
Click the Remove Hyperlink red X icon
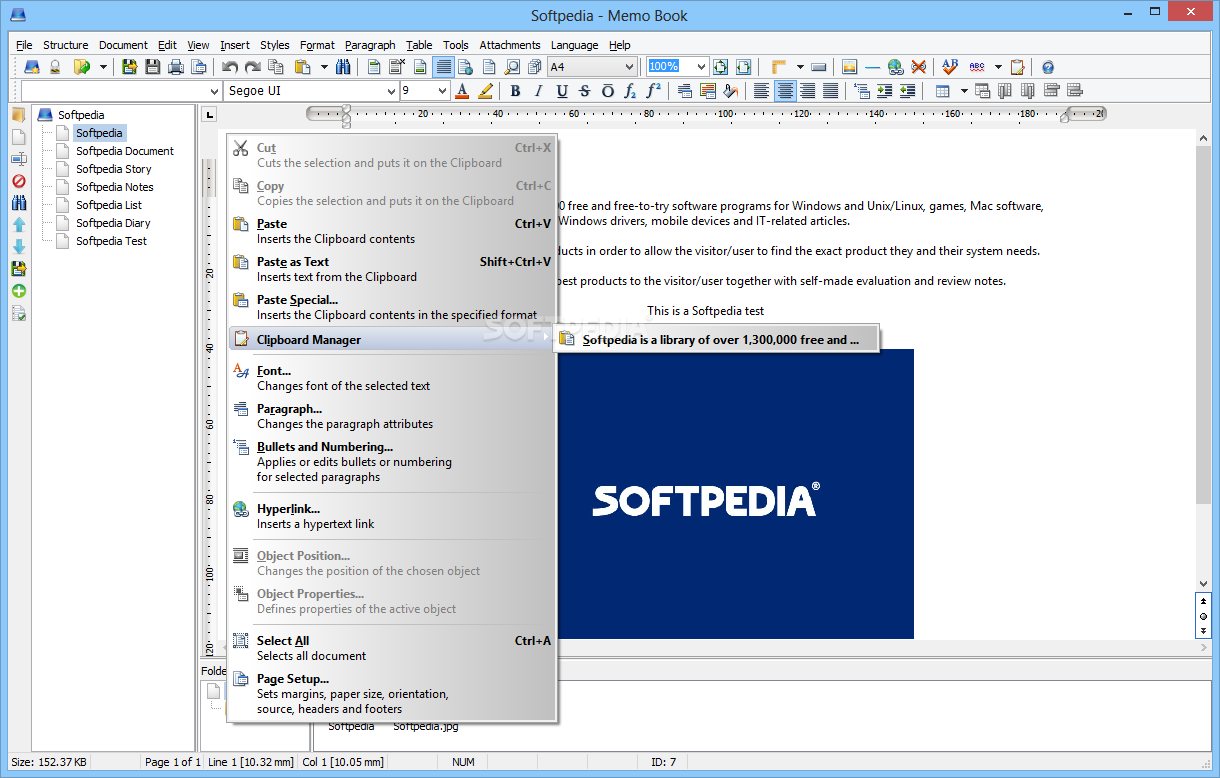[918, 67]
